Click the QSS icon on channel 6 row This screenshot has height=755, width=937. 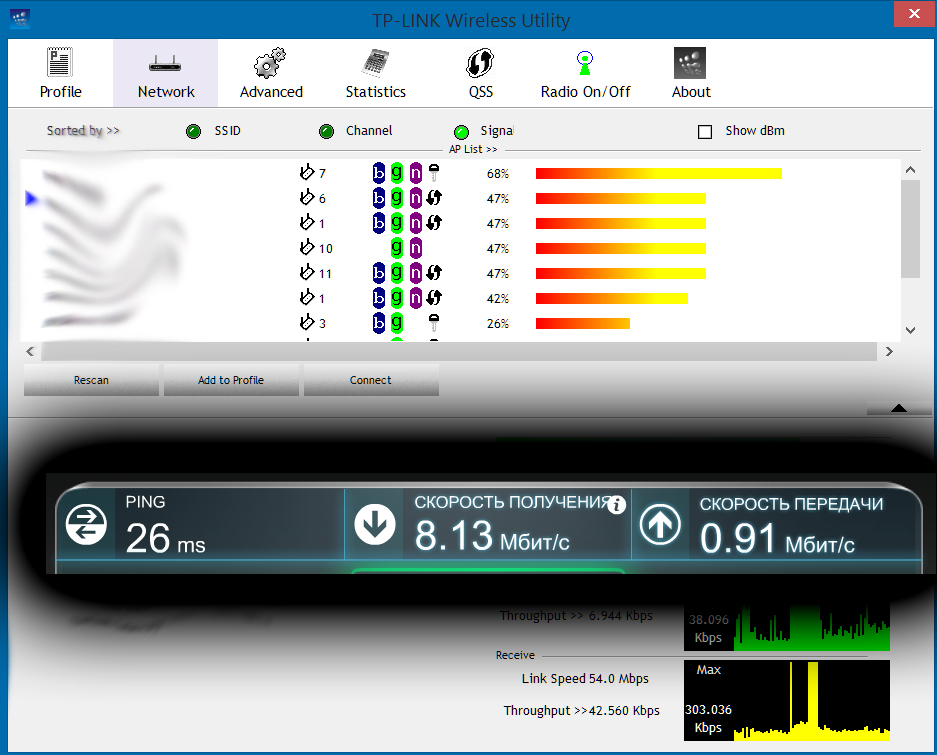[x=434, y=198]
